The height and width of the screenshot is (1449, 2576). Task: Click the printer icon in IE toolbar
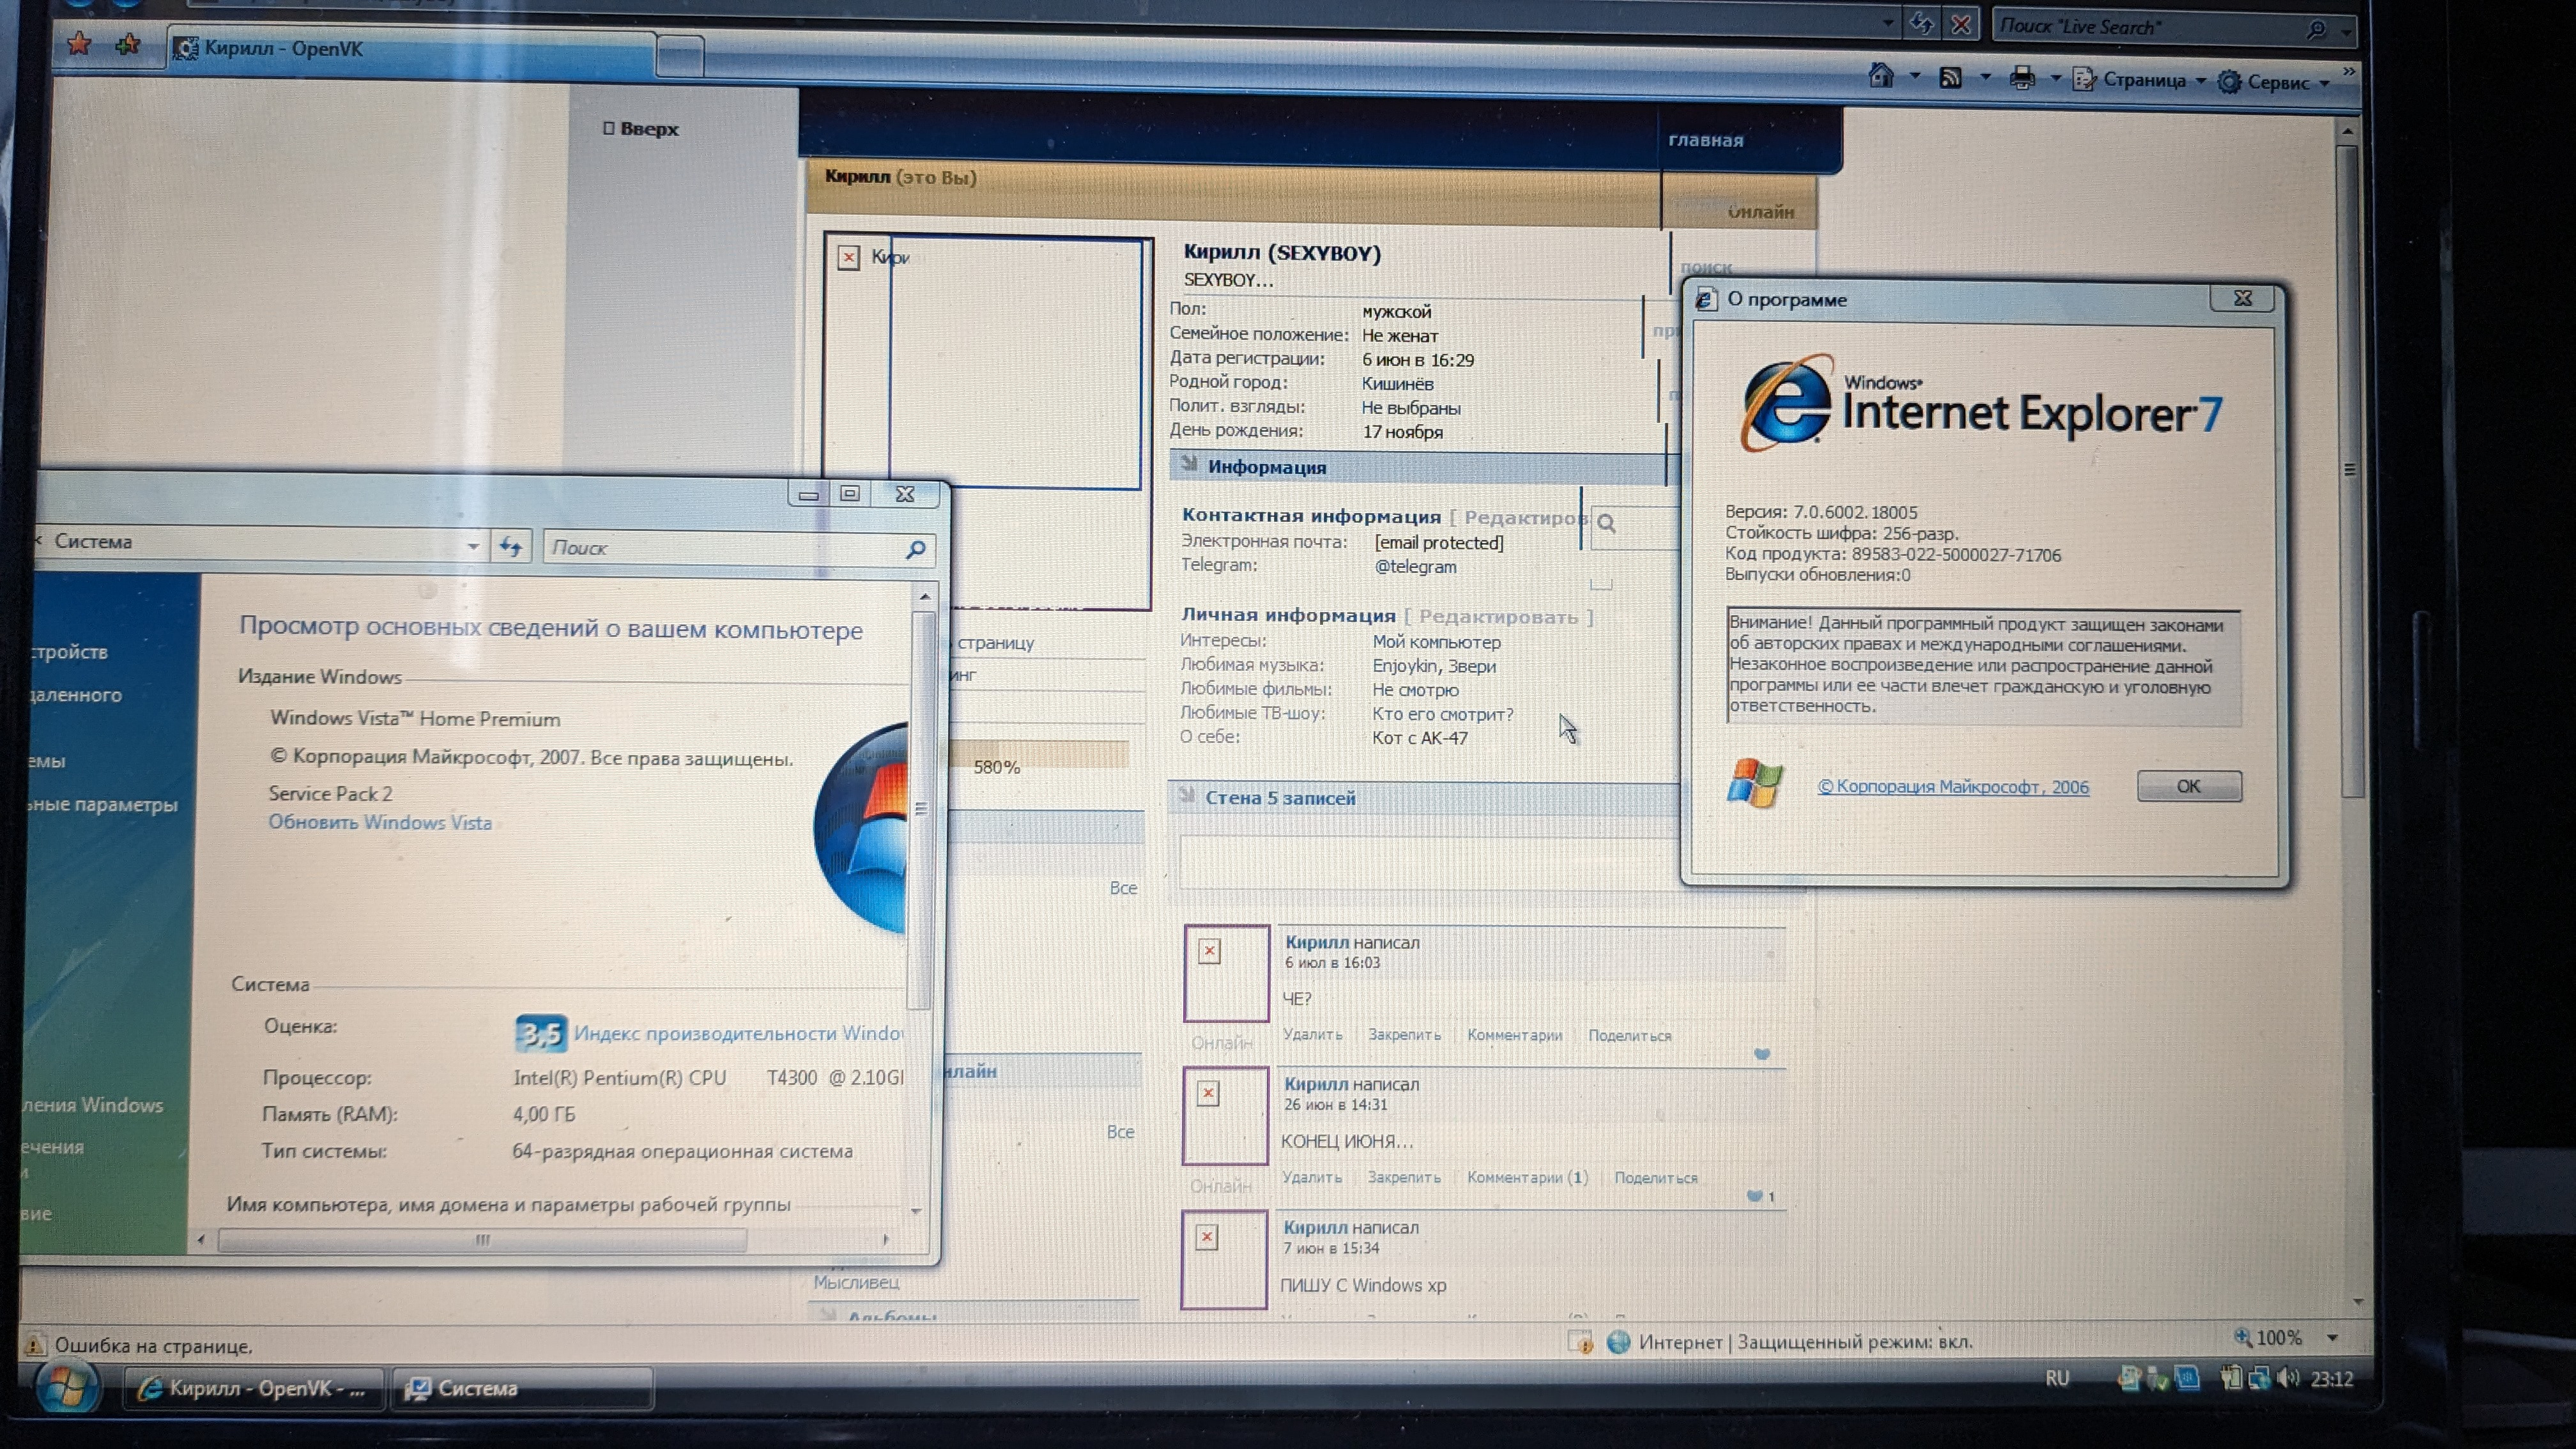[x=2022, y=79]
